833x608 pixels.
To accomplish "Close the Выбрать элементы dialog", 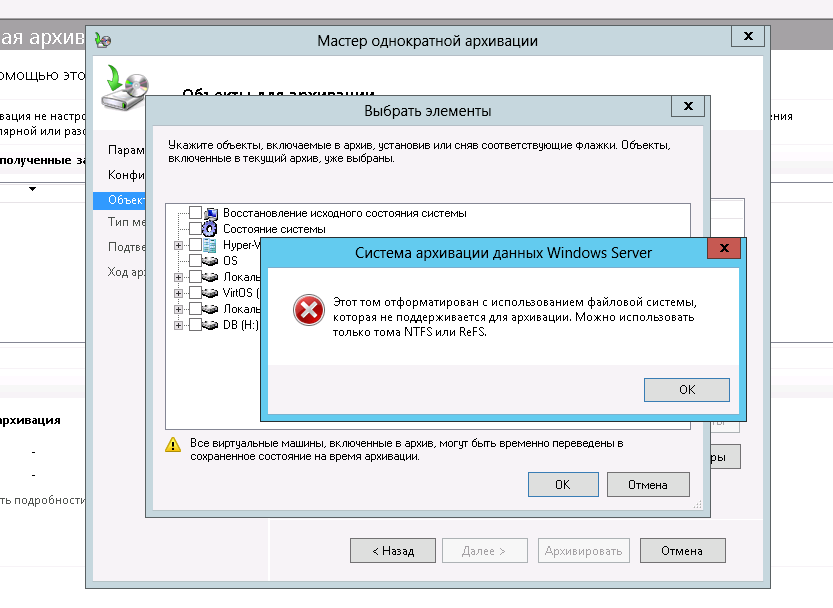I will tap(688, 106).
